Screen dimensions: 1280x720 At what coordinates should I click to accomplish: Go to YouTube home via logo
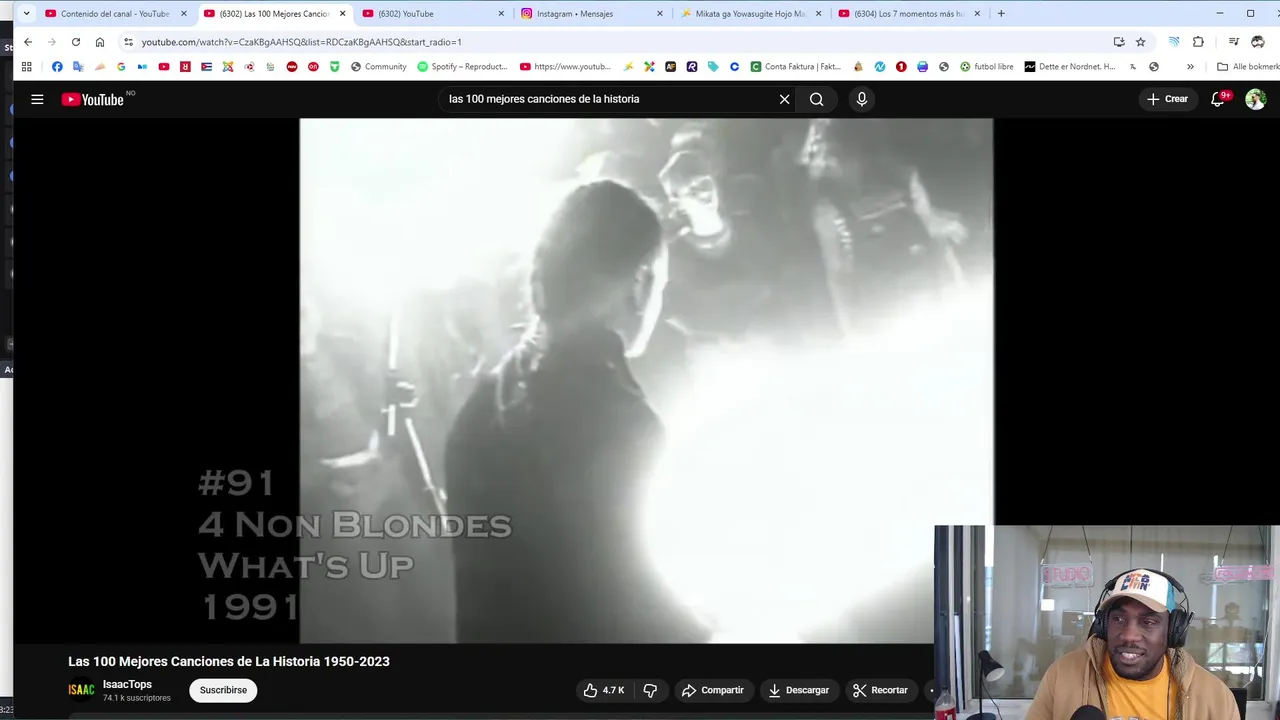92,99
